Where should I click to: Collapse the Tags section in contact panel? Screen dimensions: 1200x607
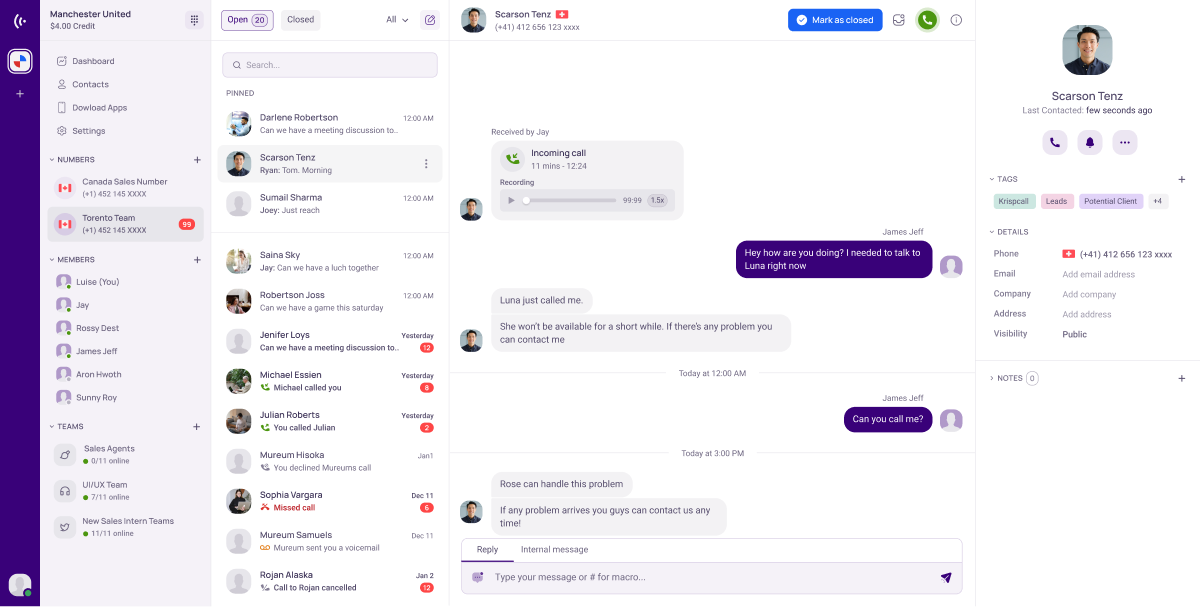coord(991,179)
